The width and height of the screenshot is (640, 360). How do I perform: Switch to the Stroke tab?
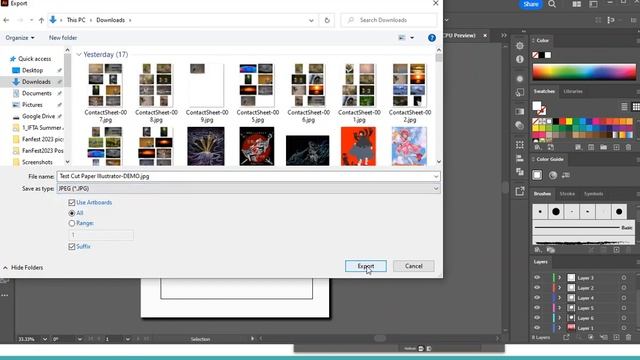pos(567,194)
